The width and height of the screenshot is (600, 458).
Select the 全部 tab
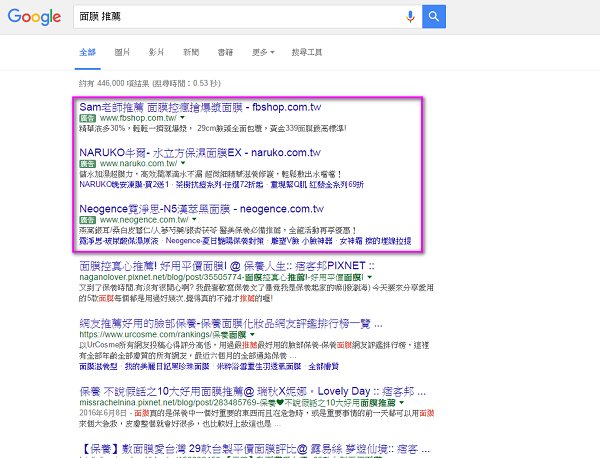(x=88, y=52)
